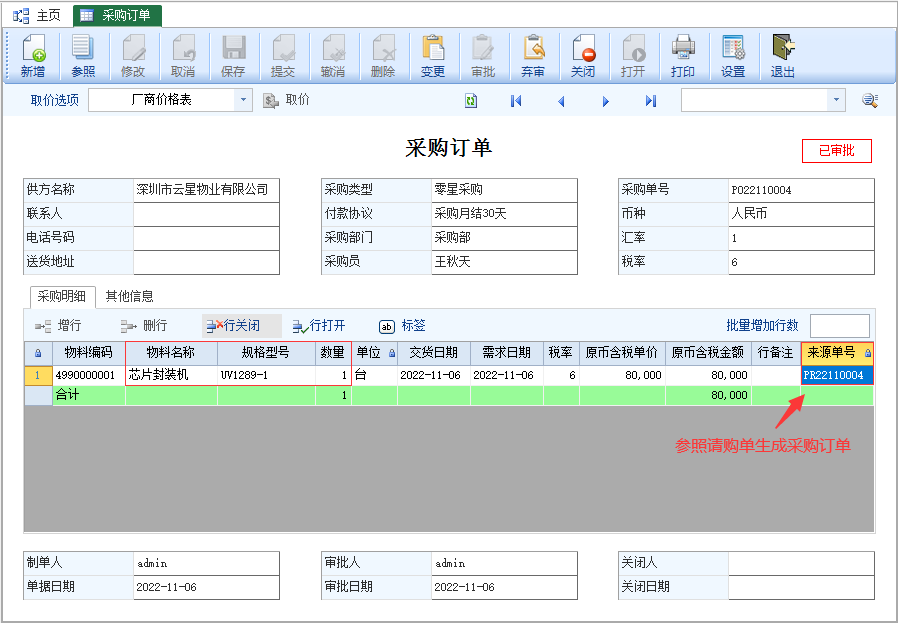Click the 新增 (new) toolbar icon
898x623 pixels.
(33, 56)
